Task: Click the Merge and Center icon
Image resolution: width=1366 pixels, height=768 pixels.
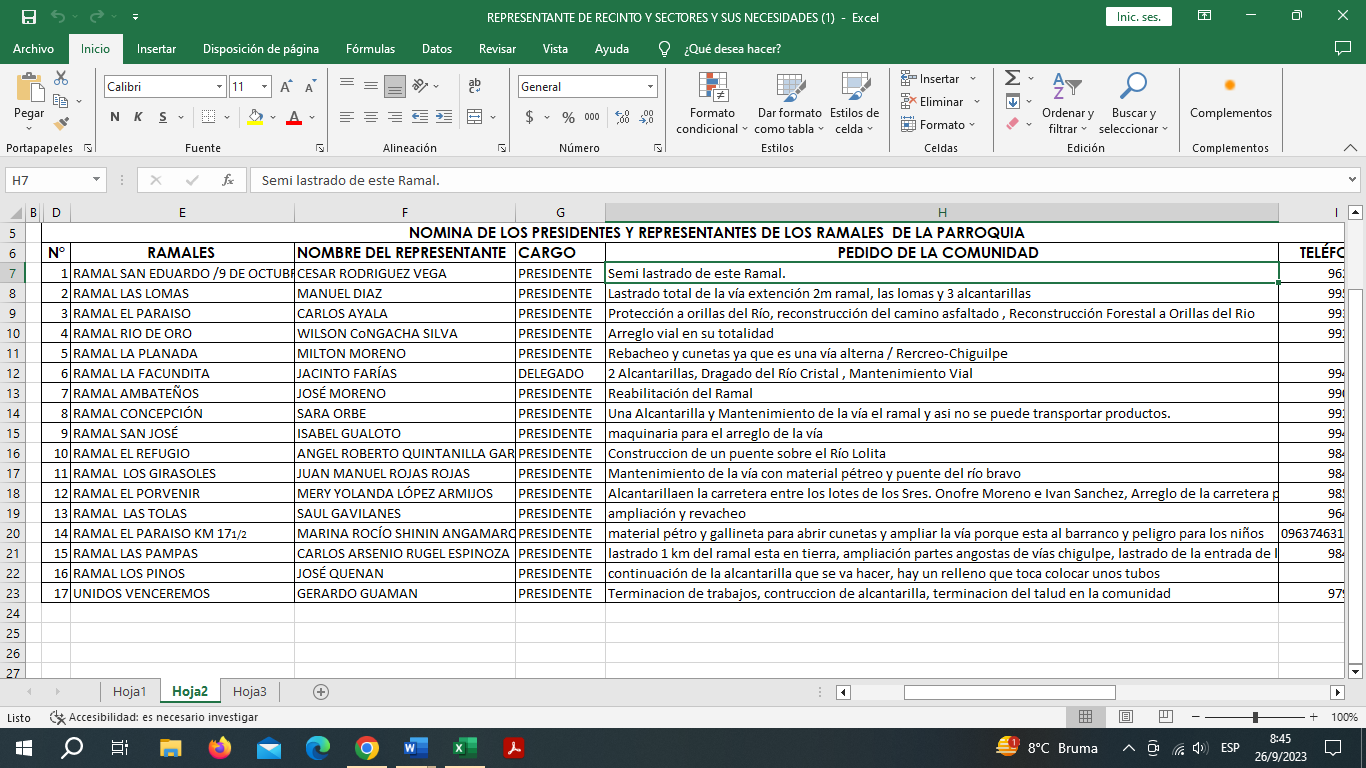Action: (475, 117)
